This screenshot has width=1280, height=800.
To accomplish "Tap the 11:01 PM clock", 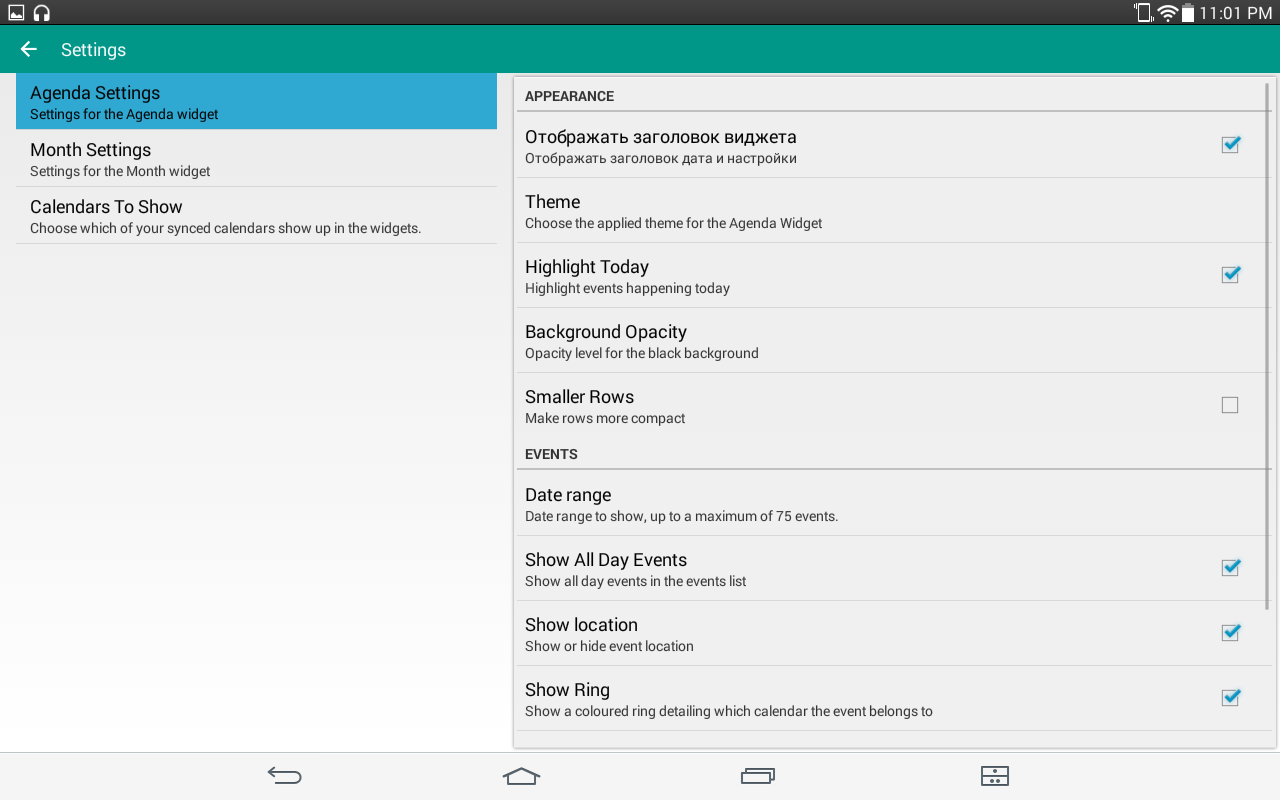I will click(1235, 13).
